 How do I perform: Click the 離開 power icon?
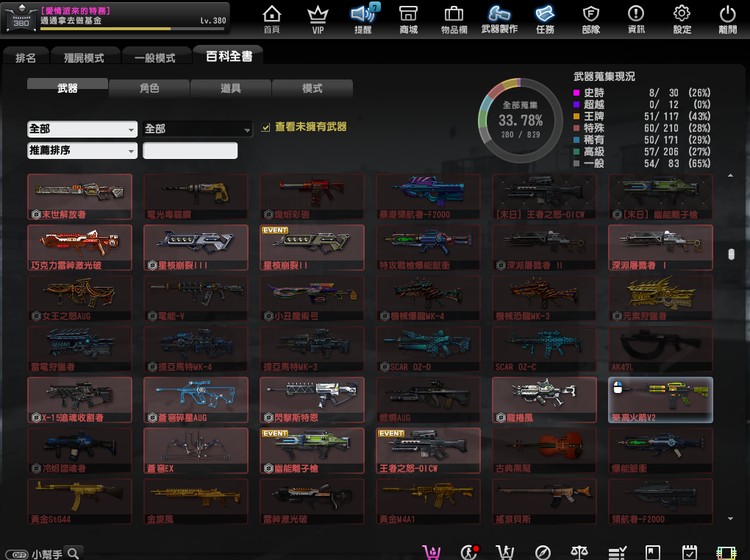click(728, 19)
